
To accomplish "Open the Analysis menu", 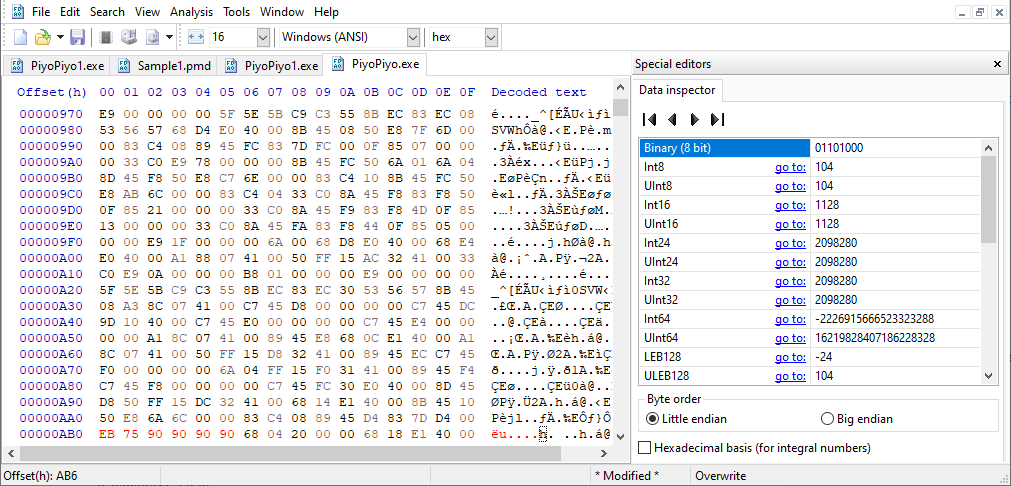I will pyautogui.click(x=191, y=12).
